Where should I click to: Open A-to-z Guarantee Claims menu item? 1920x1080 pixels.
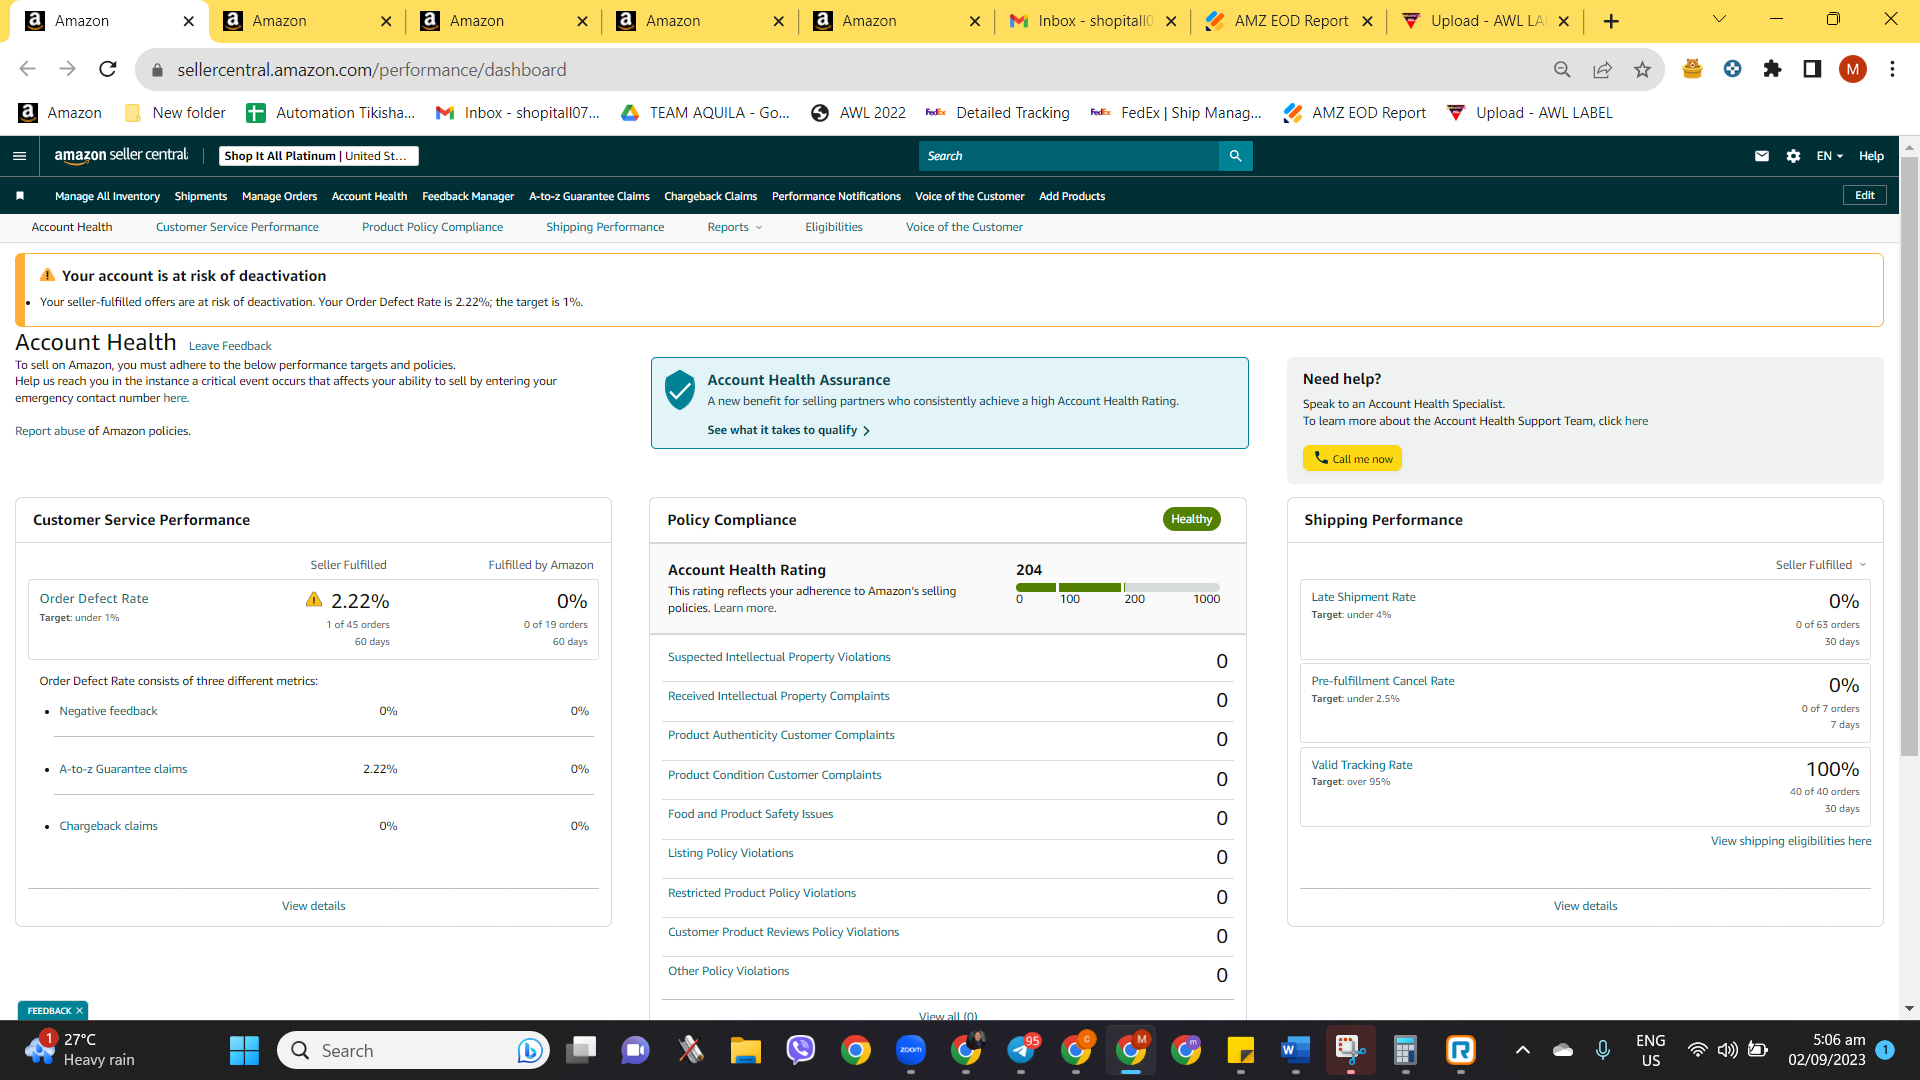click(x=589, y=196)
